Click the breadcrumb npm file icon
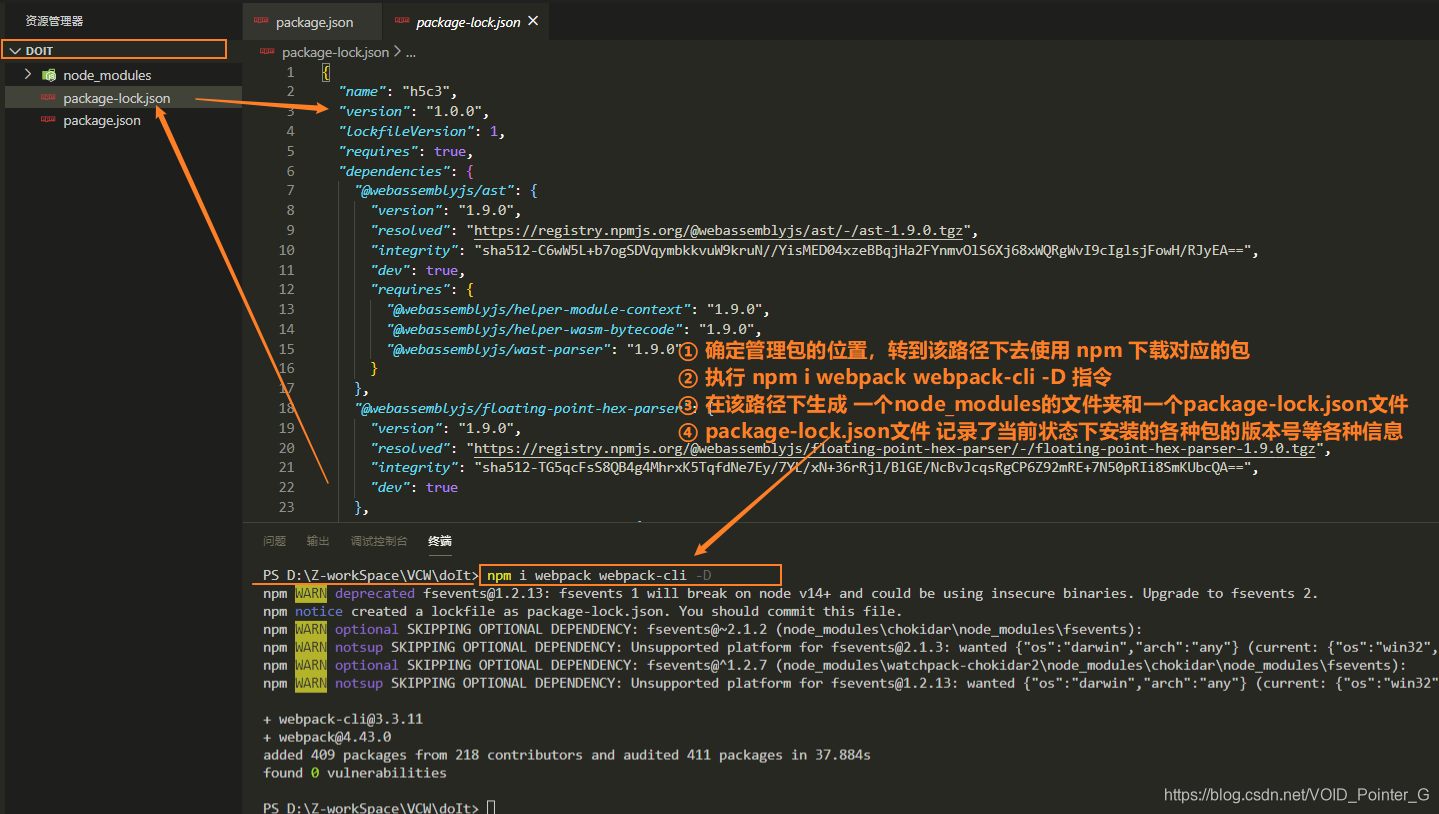Viewport: 1439px width, 814px height. (x=268, y=51)
